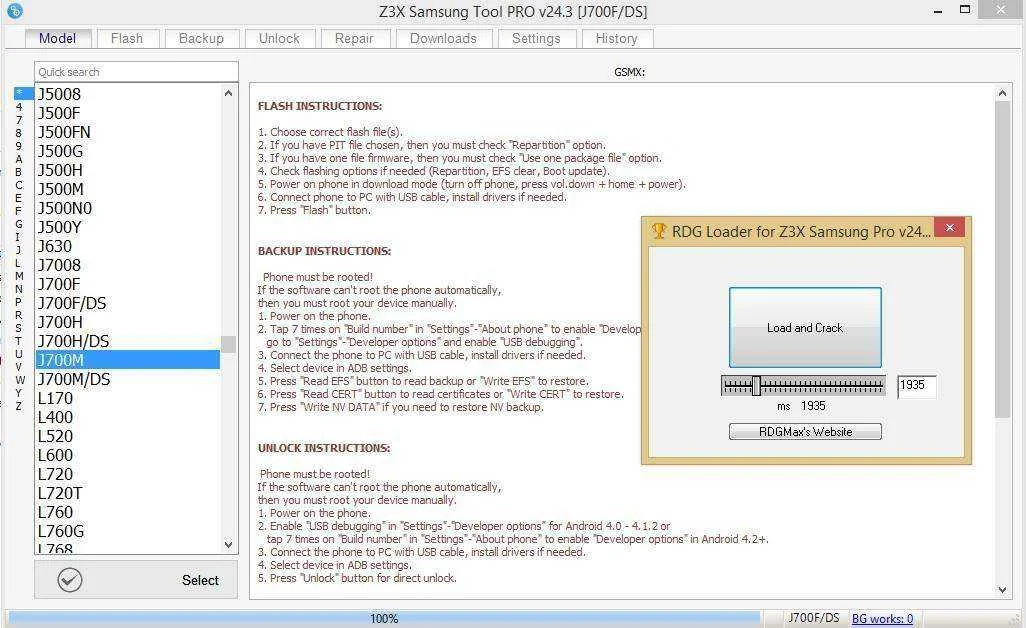
Task: Select model J500M
Action: tap(128, 189)
